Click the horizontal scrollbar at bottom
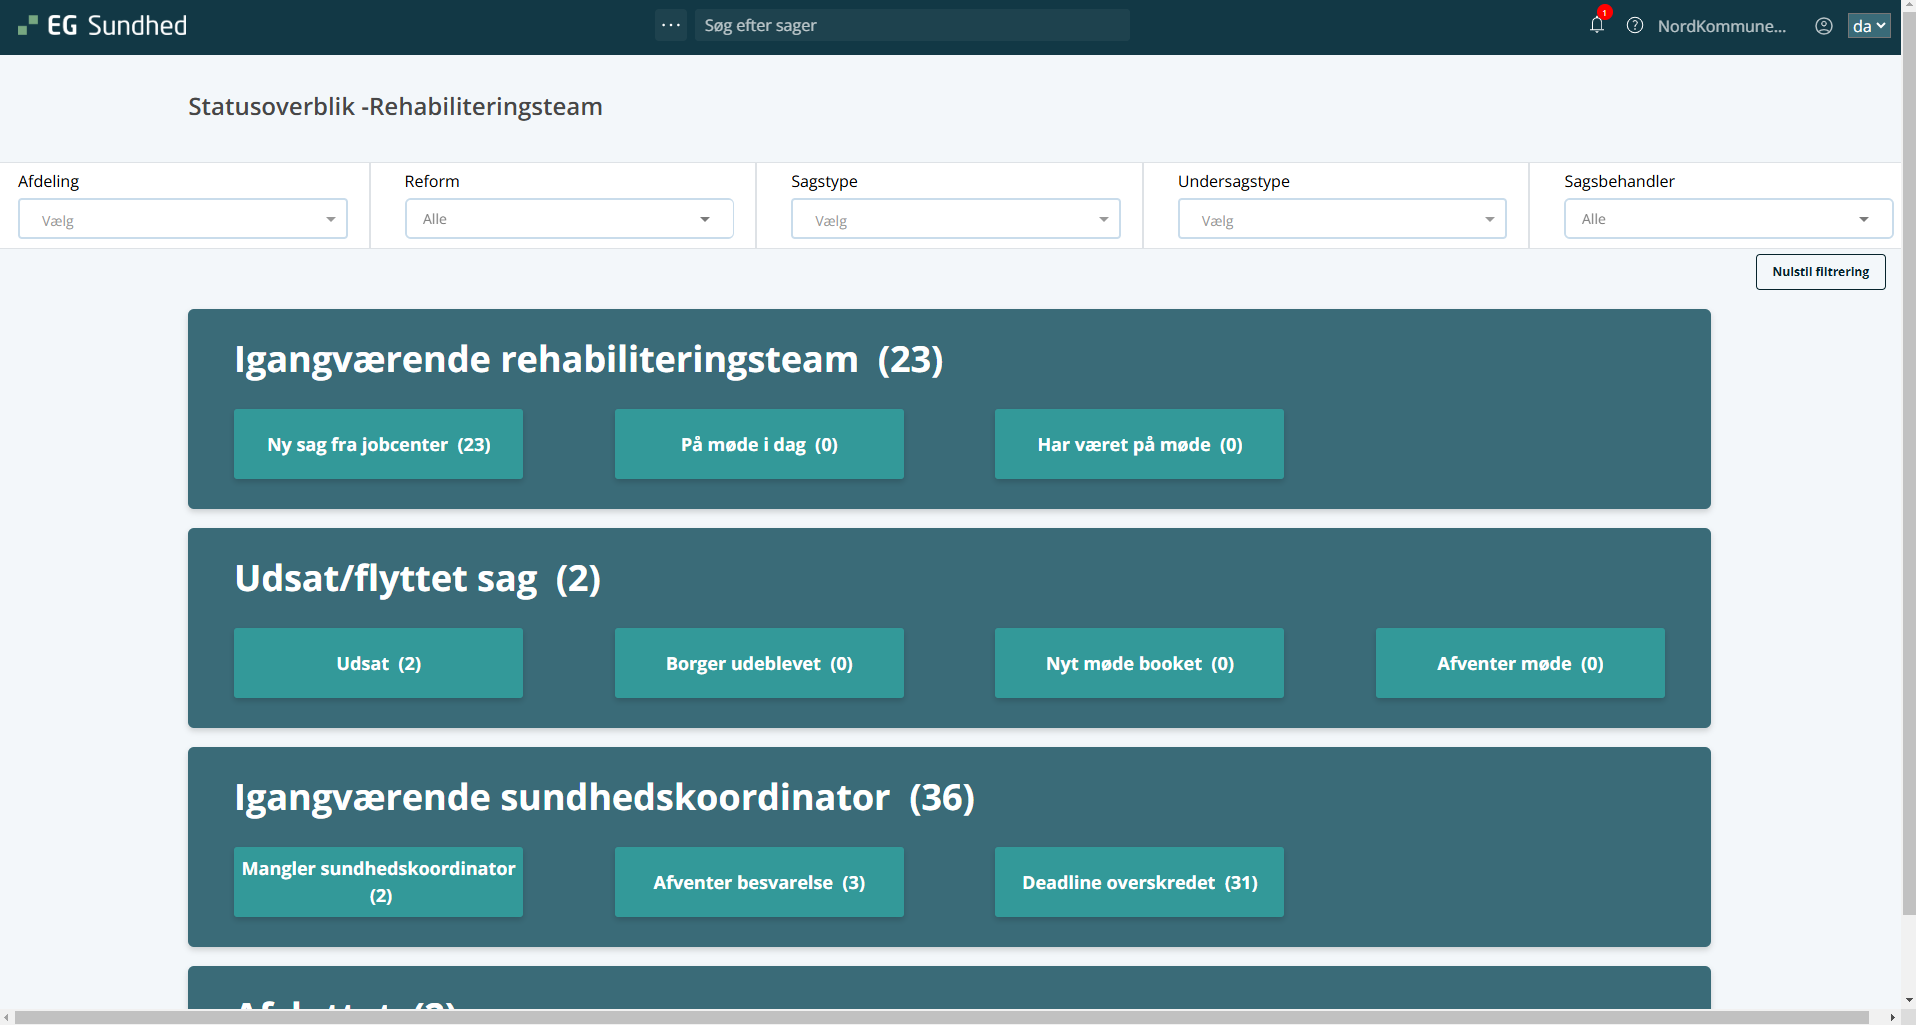 [x=940, y=1017]
